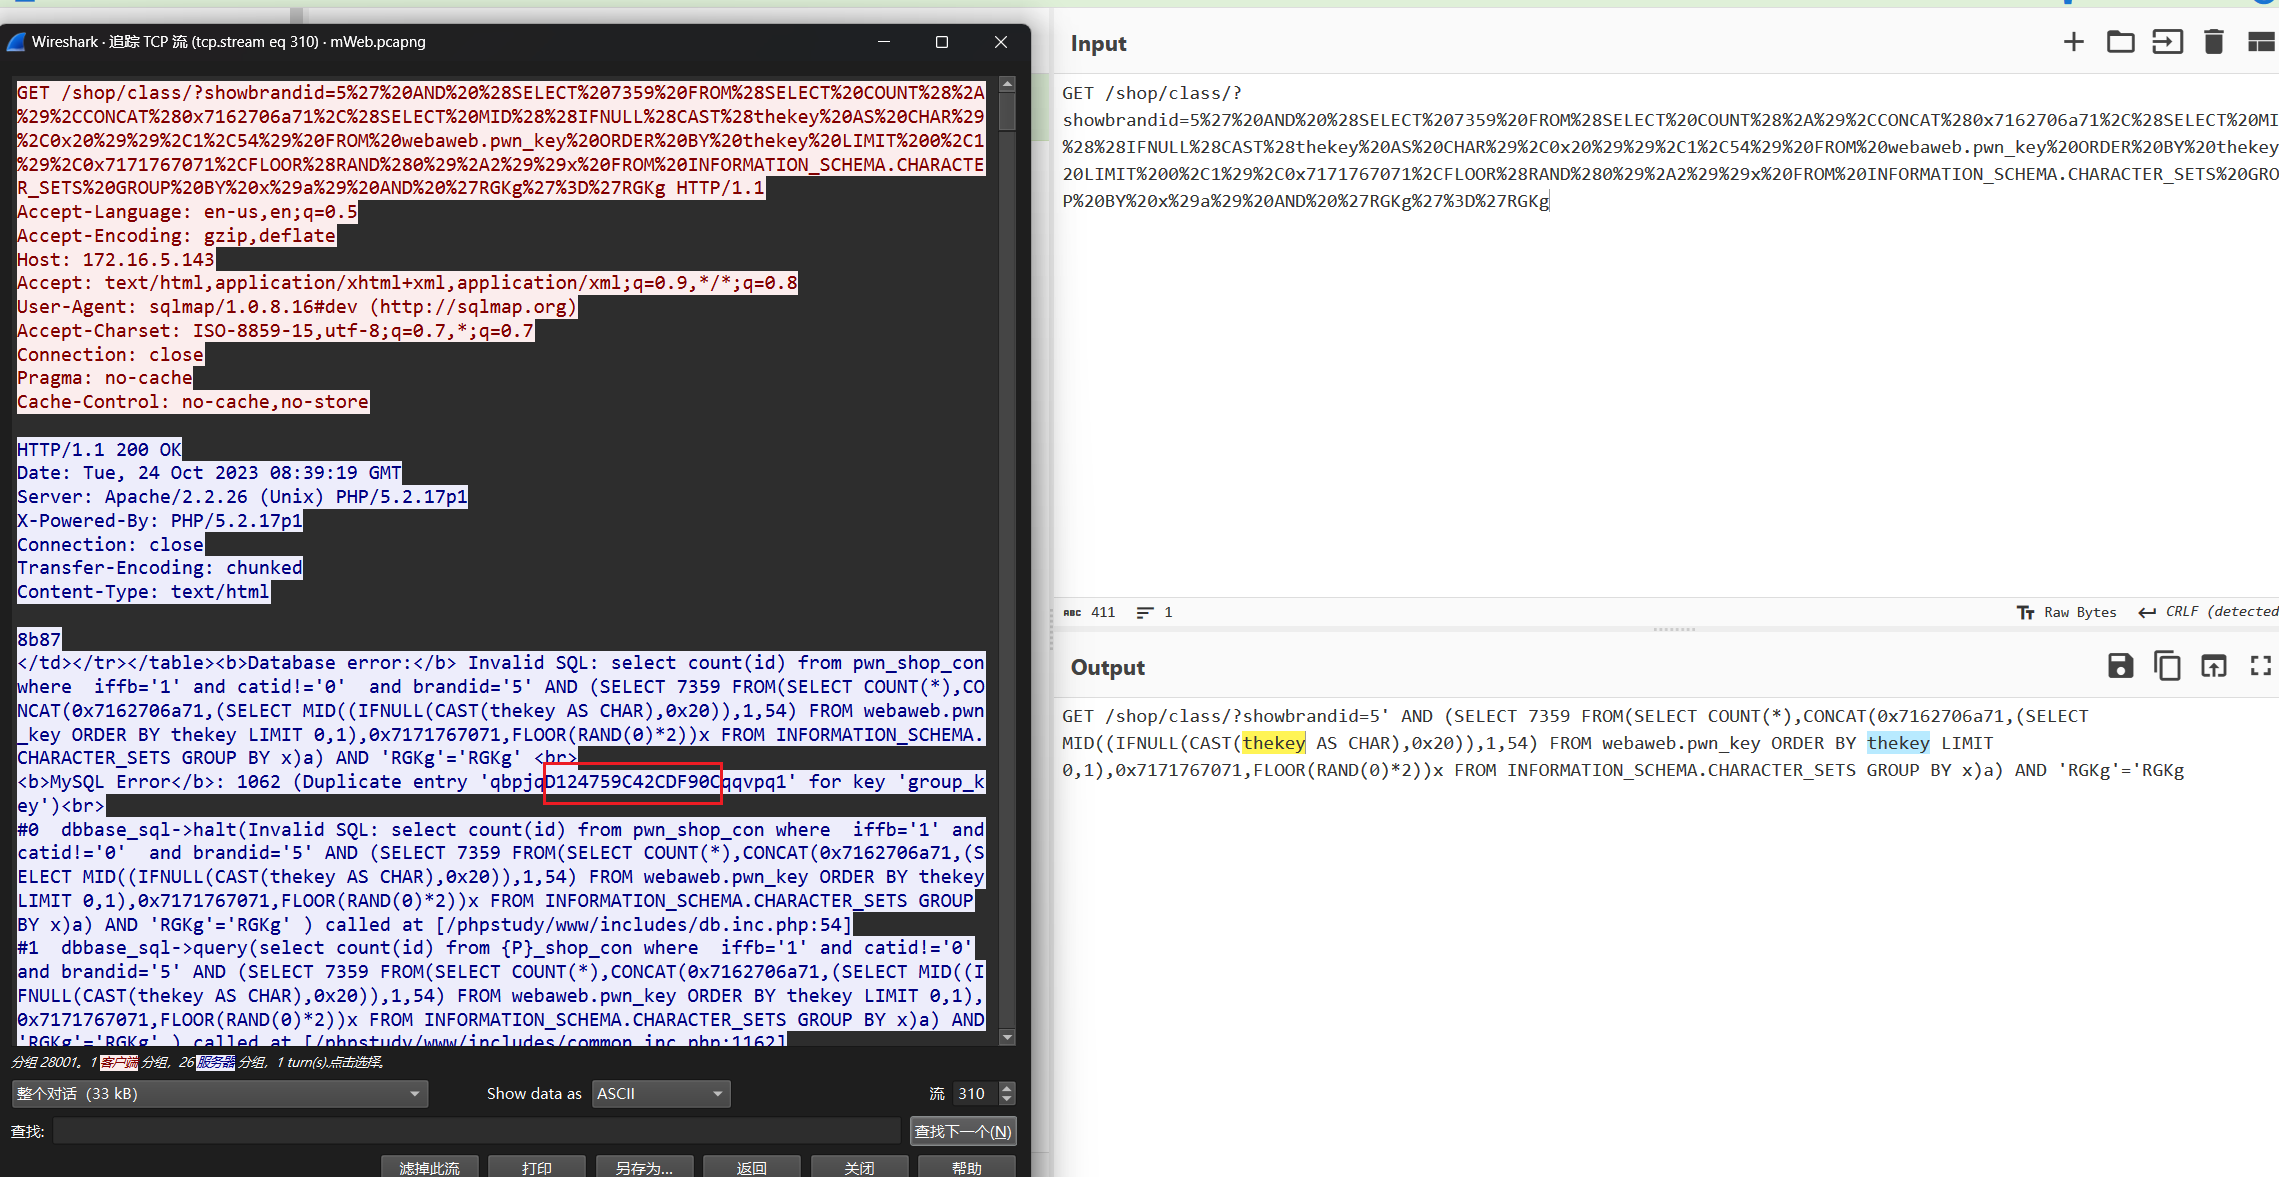Open file as input icon

(2167, 42)
